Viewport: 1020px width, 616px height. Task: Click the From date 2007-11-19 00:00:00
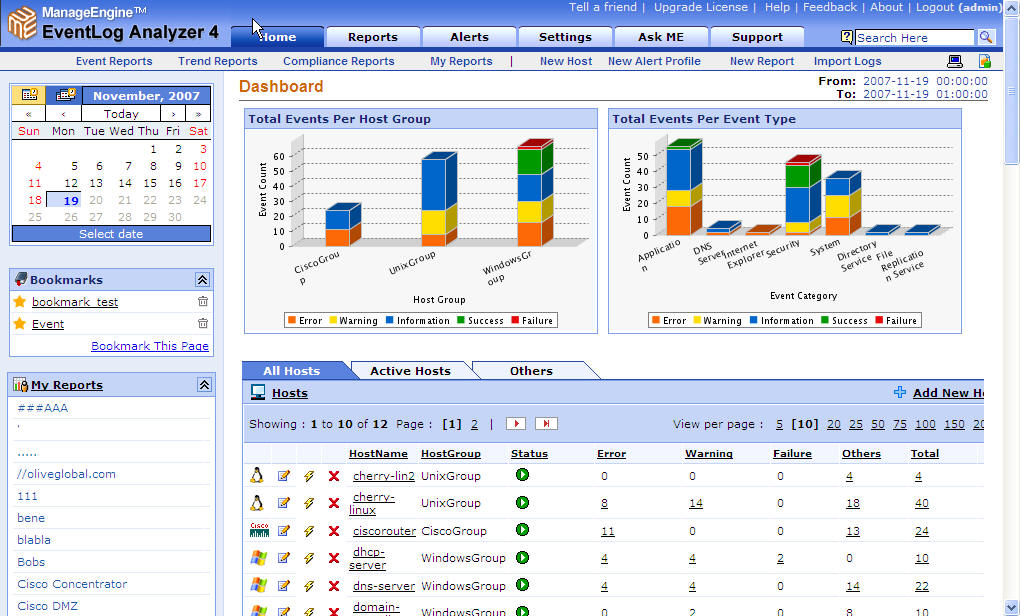click(925, 81)
